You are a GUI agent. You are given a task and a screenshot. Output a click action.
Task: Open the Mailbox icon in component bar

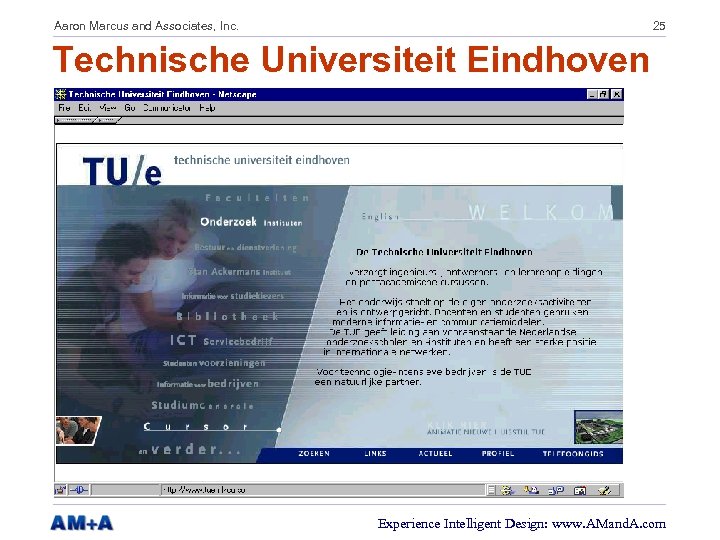531,490
